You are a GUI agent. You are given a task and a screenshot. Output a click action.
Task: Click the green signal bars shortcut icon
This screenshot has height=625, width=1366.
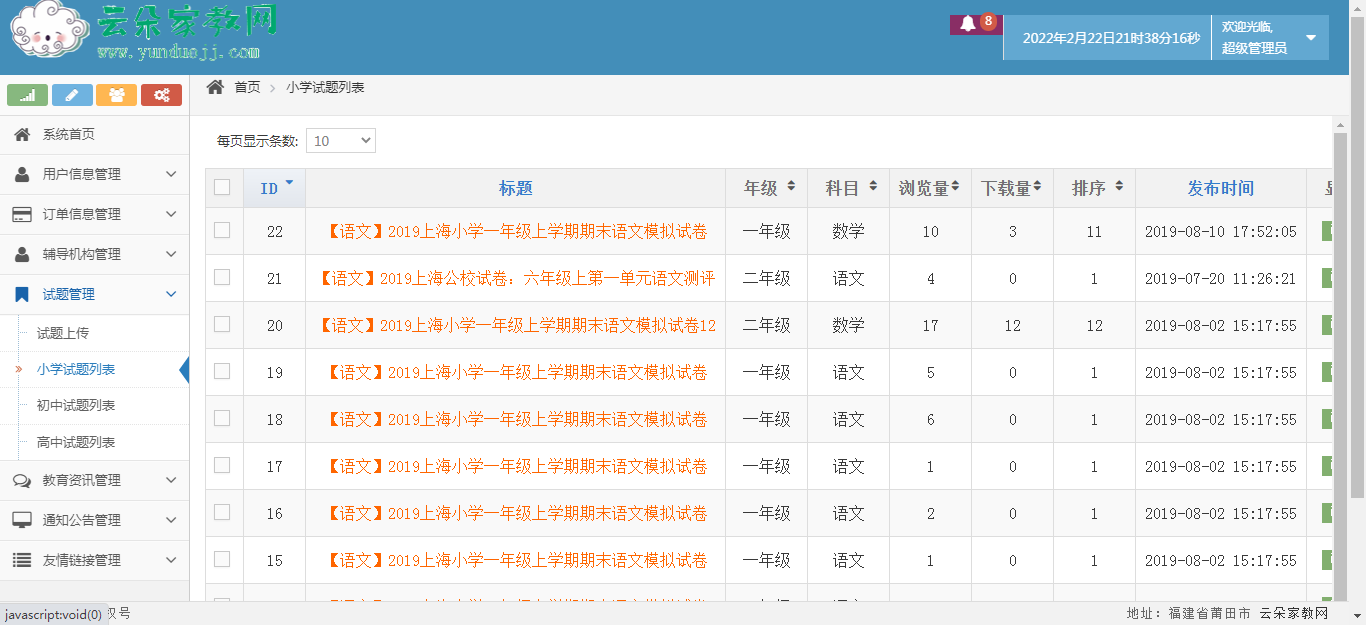pos(28,95)
